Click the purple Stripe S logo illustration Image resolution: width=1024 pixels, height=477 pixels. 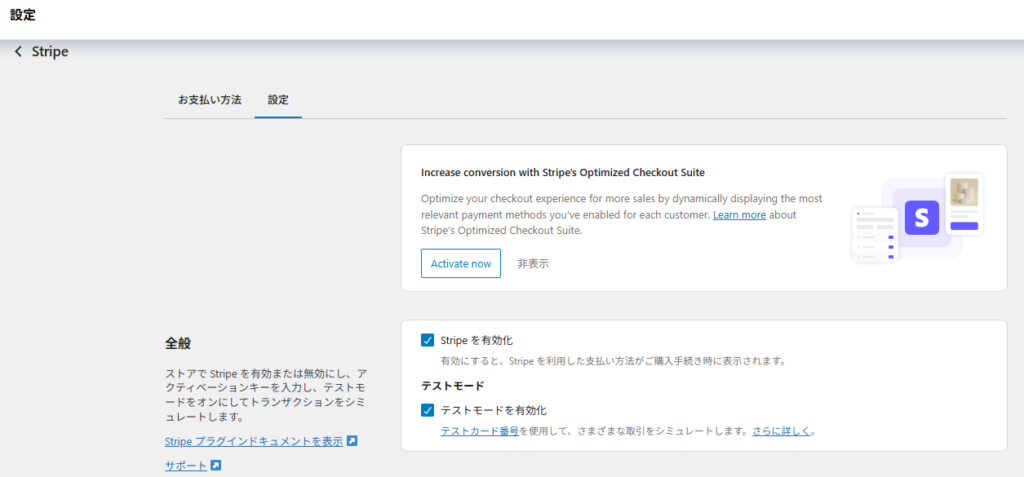922,217
